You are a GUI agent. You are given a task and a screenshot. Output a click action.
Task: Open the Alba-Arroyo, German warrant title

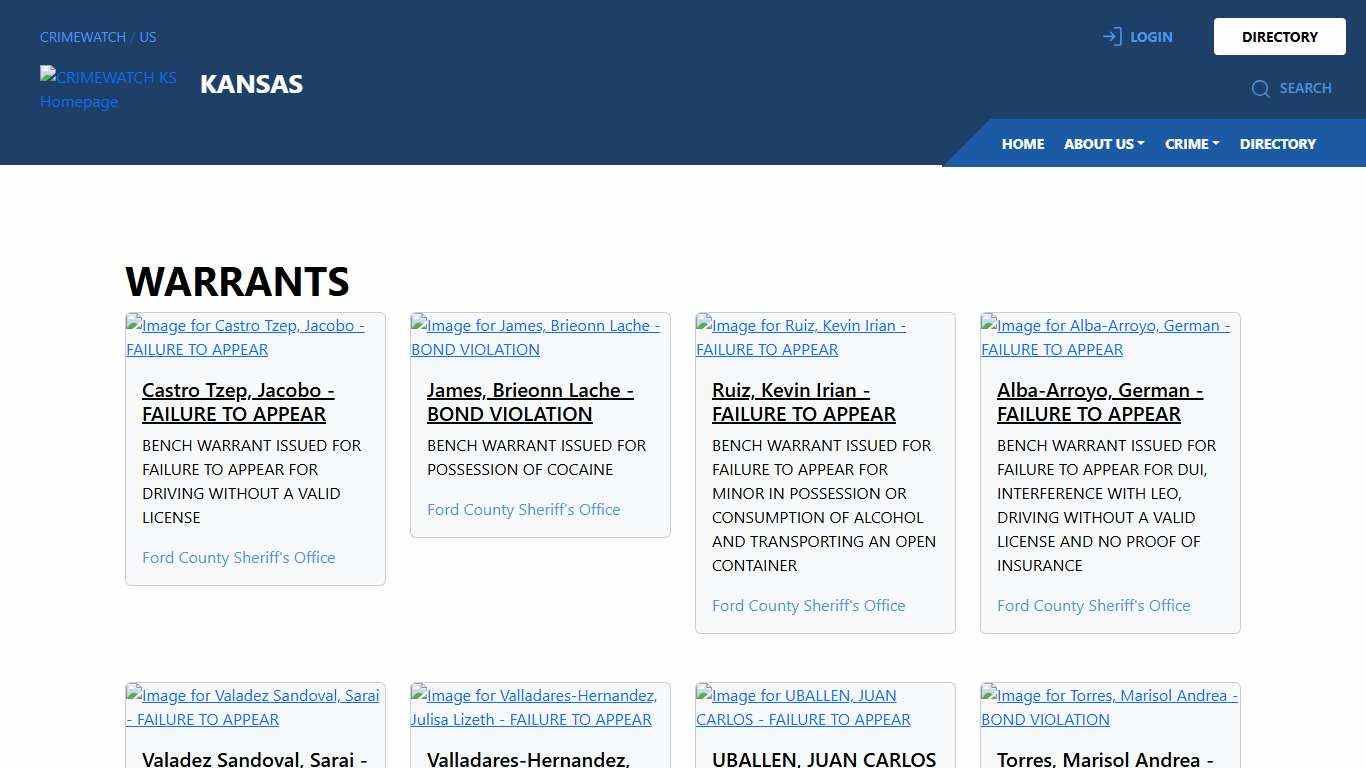coord(1099,402)
